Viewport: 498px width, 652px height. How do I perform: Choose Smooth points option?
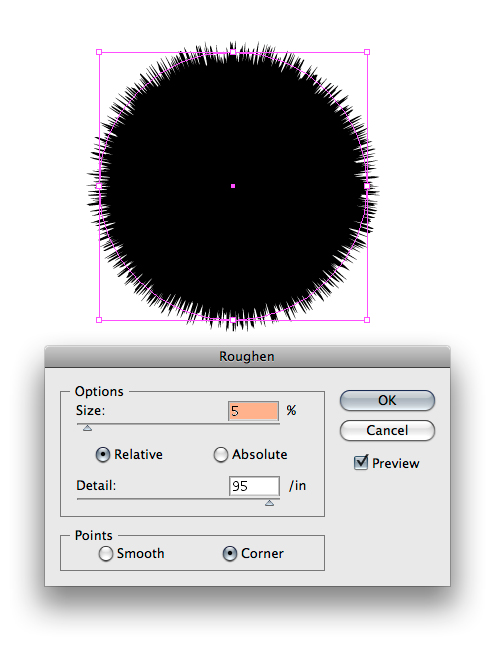106,553
